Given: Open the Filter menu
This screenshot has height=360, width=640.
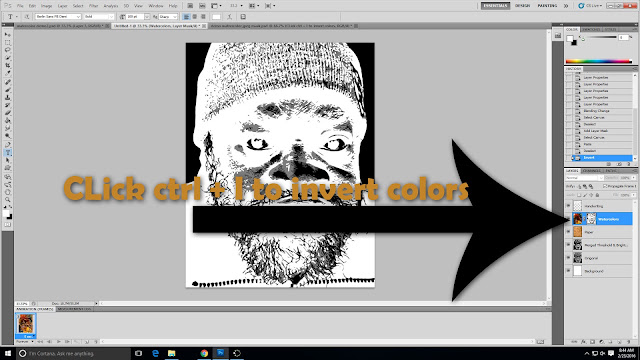Looking at the screenshot, I should pos(93,6).
